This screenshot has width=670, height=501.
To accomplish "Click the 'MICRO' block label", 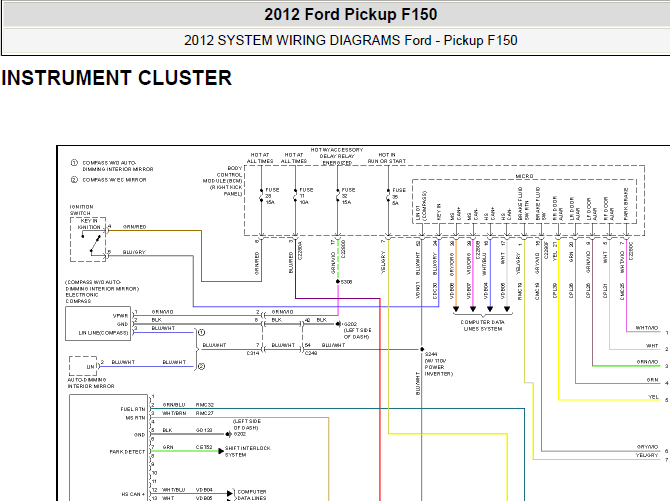I will pos(524,176).
